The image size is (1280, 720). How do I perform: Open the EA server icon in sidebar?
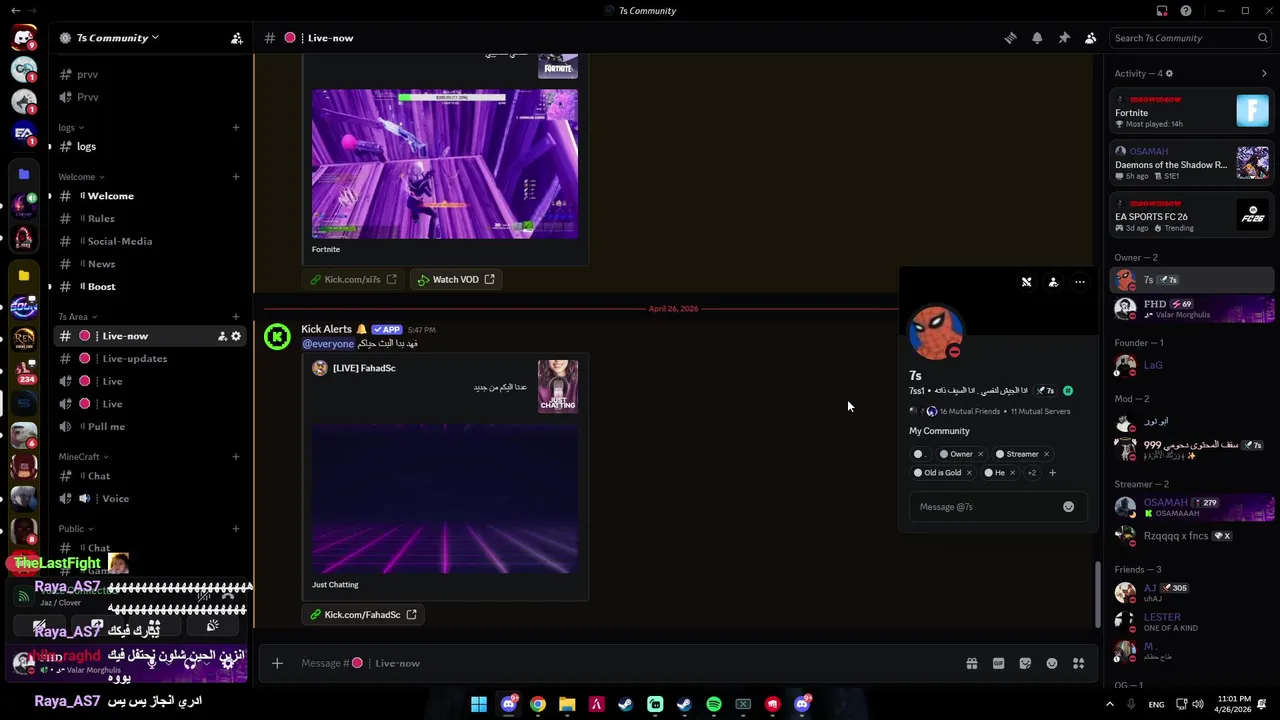point(24,132)
